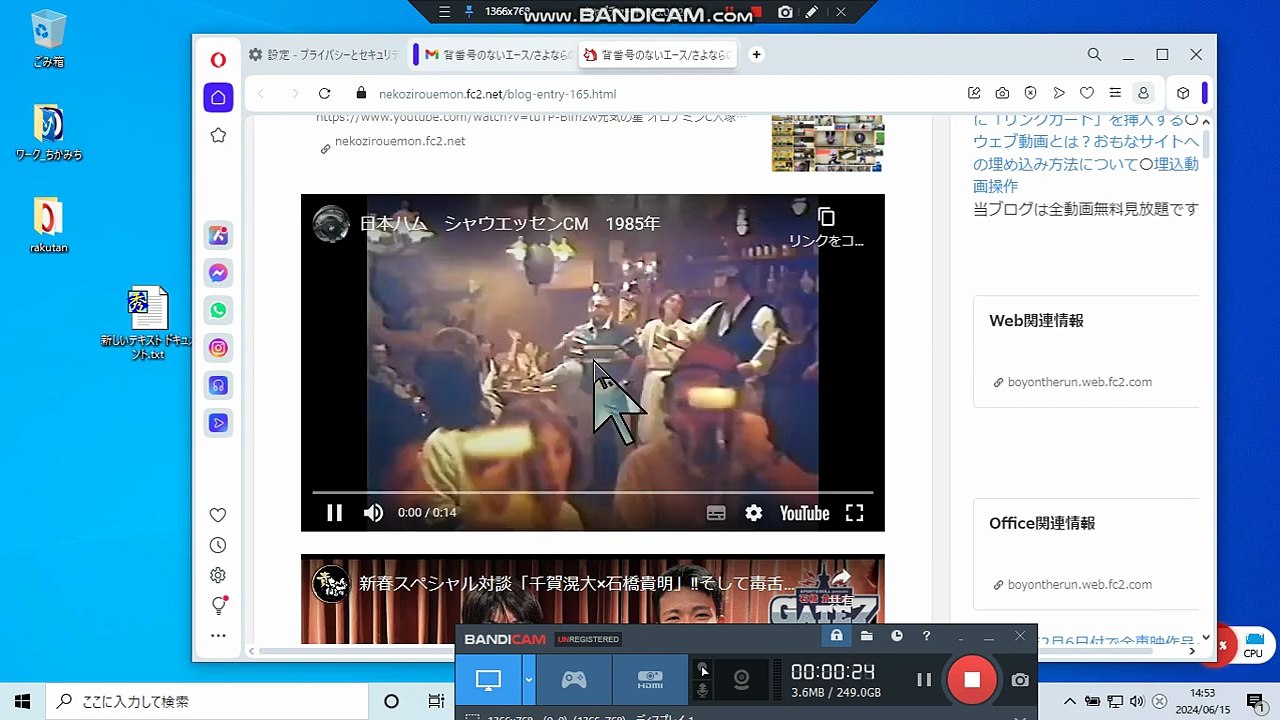Open the Windows Start menu
Viewport: 1280px width, 720px height.
point(22,701)
